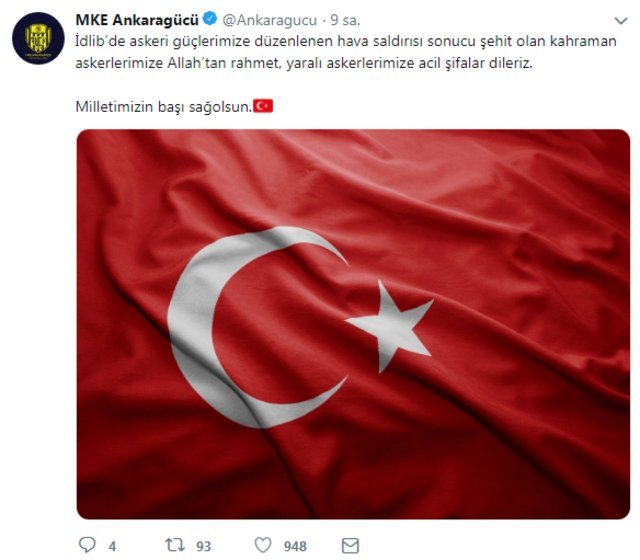Retweet using the retweet arrows icon
This screenshot has width=640, height=560.
point(175,545)
